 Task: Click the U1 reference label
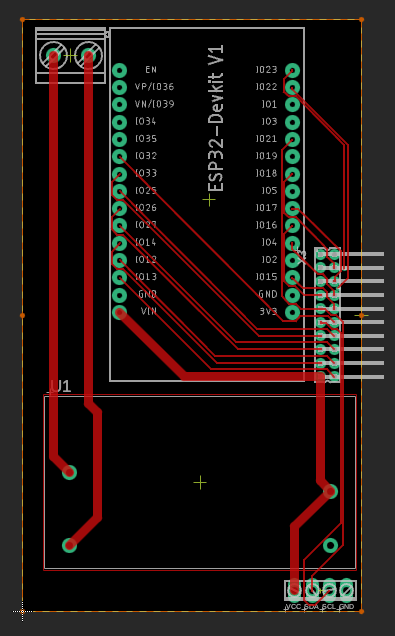tap(60, 386)
